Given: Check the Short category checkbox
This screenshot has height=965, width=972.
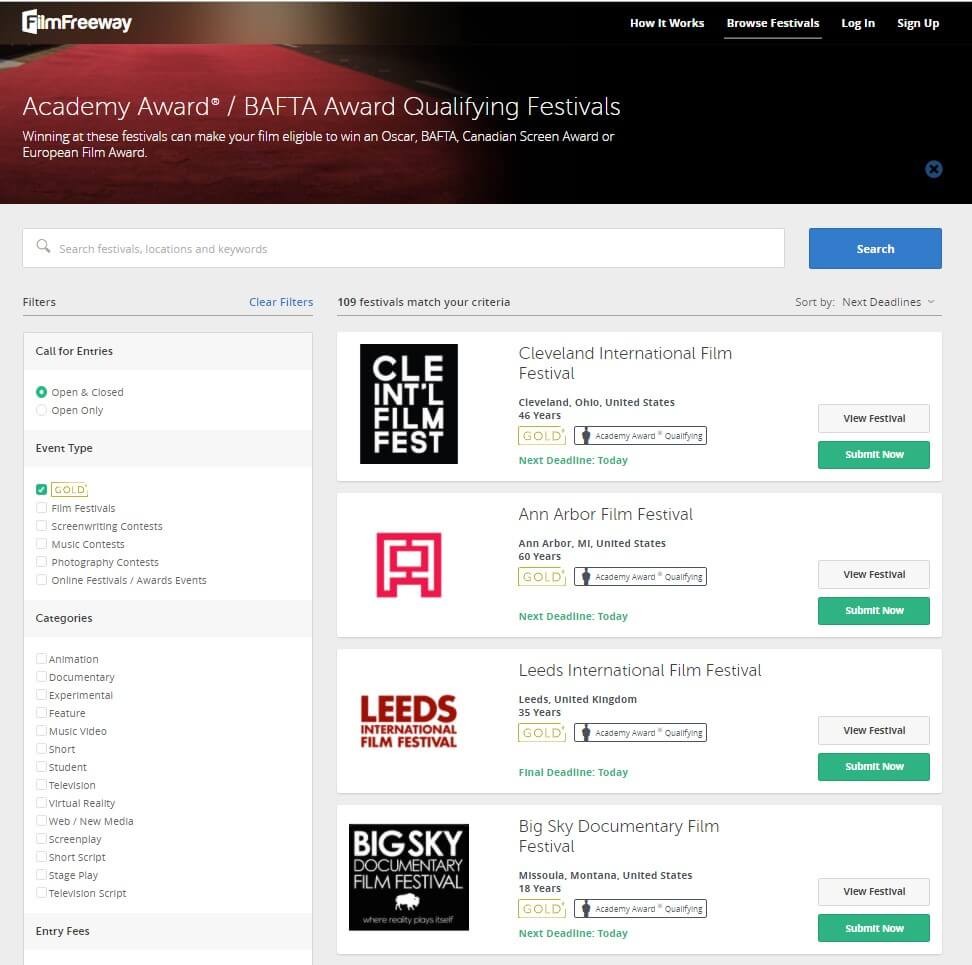Looking at the screenshot, I should point(42,748).
